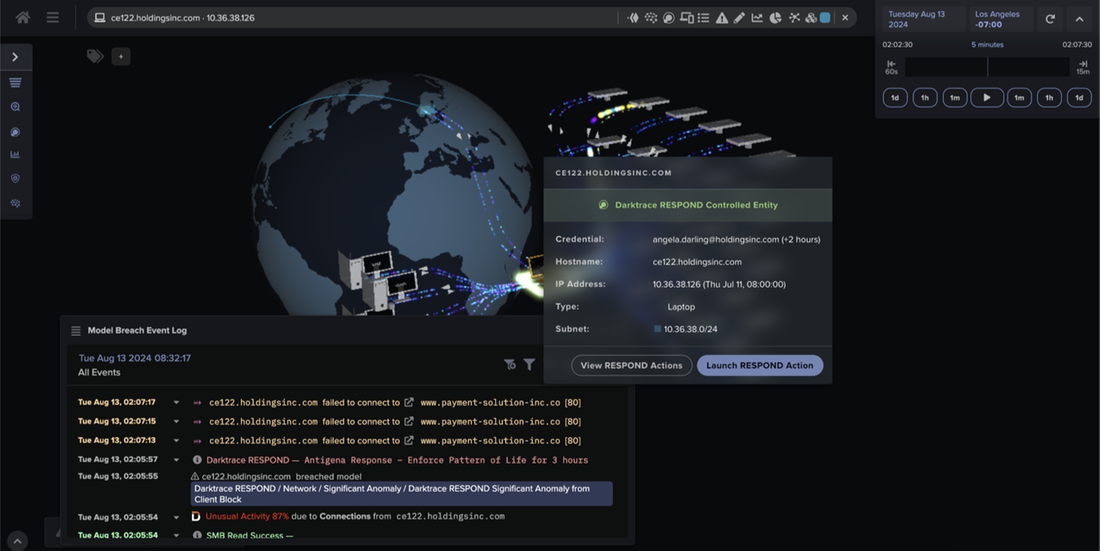Viewport: 1100px width, 551px height.
Task: Add a tag with the plus button
Action: 121,57
